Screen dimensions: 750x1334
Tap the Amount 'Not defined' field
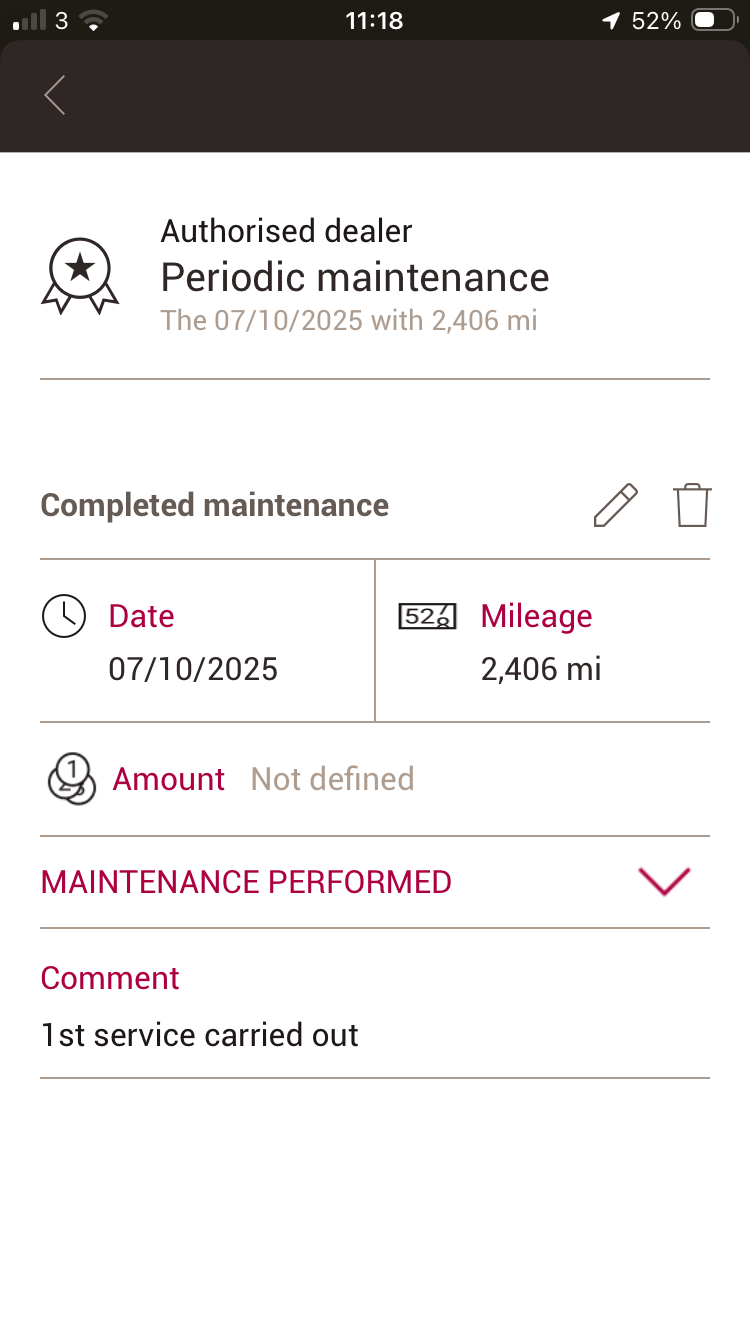[332, 779]
